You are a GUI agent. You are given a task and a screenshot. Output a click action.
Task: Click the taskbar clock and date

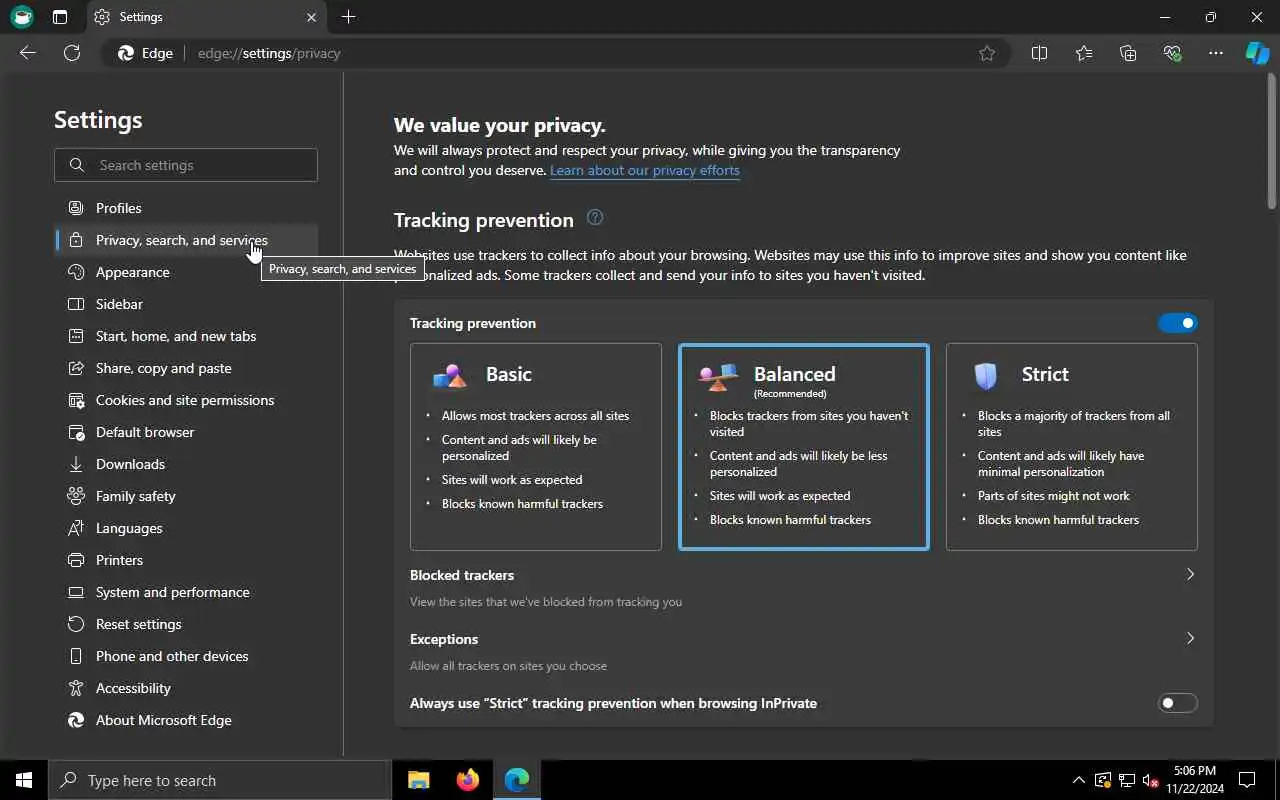1193,780
